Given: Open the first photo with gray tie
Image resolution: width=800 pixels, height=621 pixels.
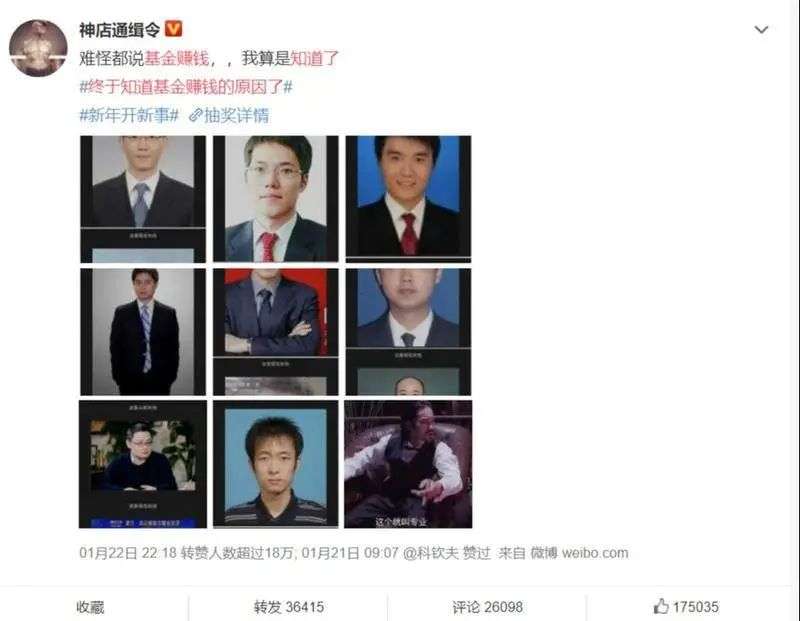Looking at the screenshot, I should [143, 199].
